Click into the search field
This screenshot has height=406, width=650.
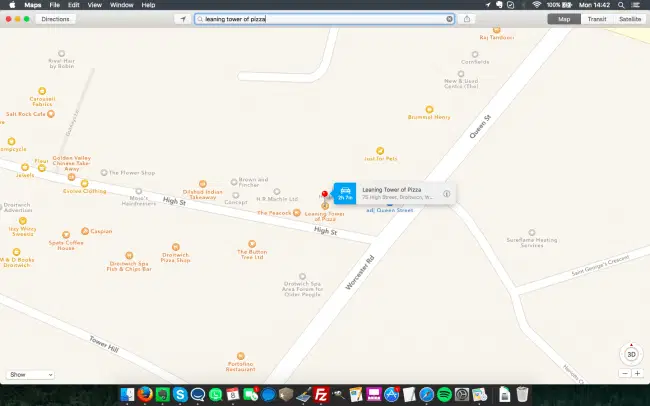[x=324, y=19]
